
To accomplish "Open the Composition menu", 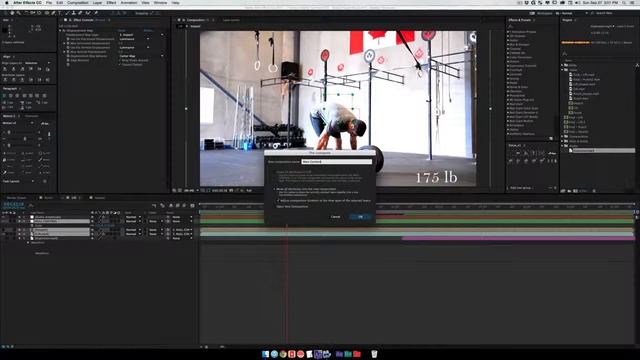I will pyautogui.click(x=78, y=2).
